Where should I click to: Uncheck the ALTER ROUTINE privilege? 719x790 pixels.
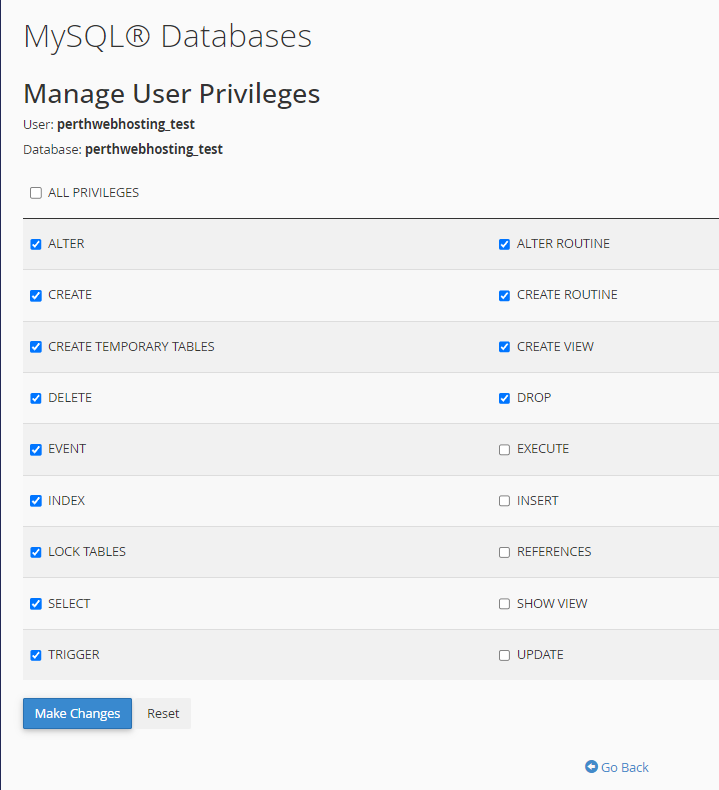[x=504, y=244]
